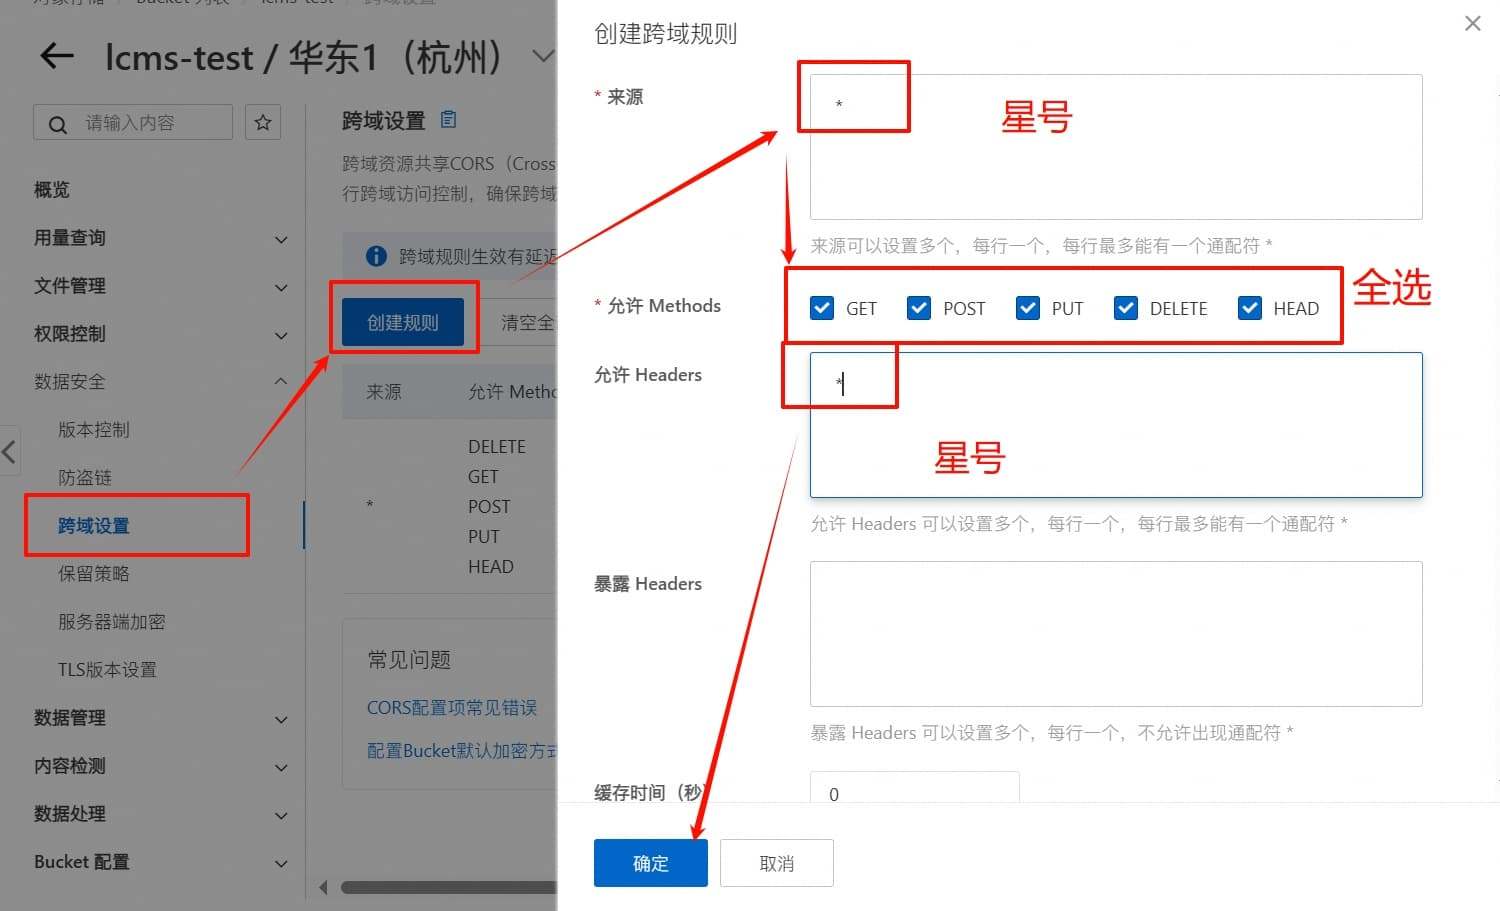The height and width of the screenshot is (911, 1500).
Task: Click DELETE in the existing rule row
Action: [x=497, y=447]
